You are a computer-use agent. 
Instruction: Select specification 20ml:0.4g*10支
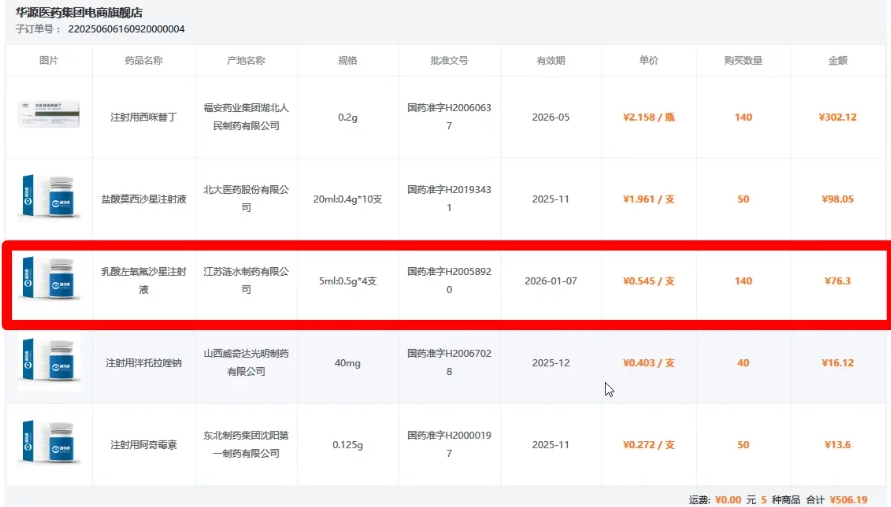(348, 199)
